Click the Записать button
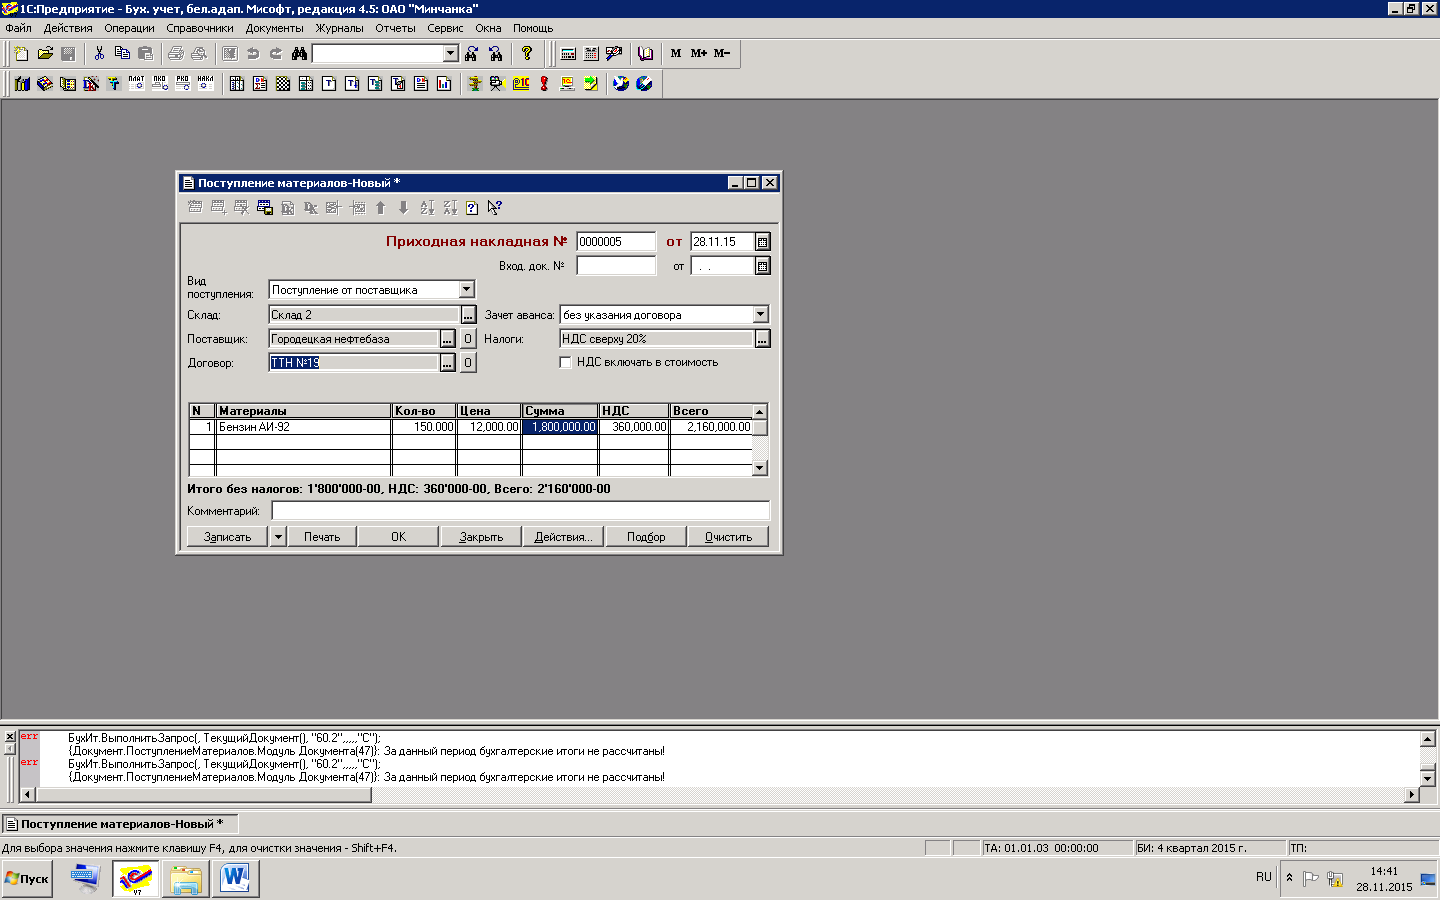 point(228,537)
